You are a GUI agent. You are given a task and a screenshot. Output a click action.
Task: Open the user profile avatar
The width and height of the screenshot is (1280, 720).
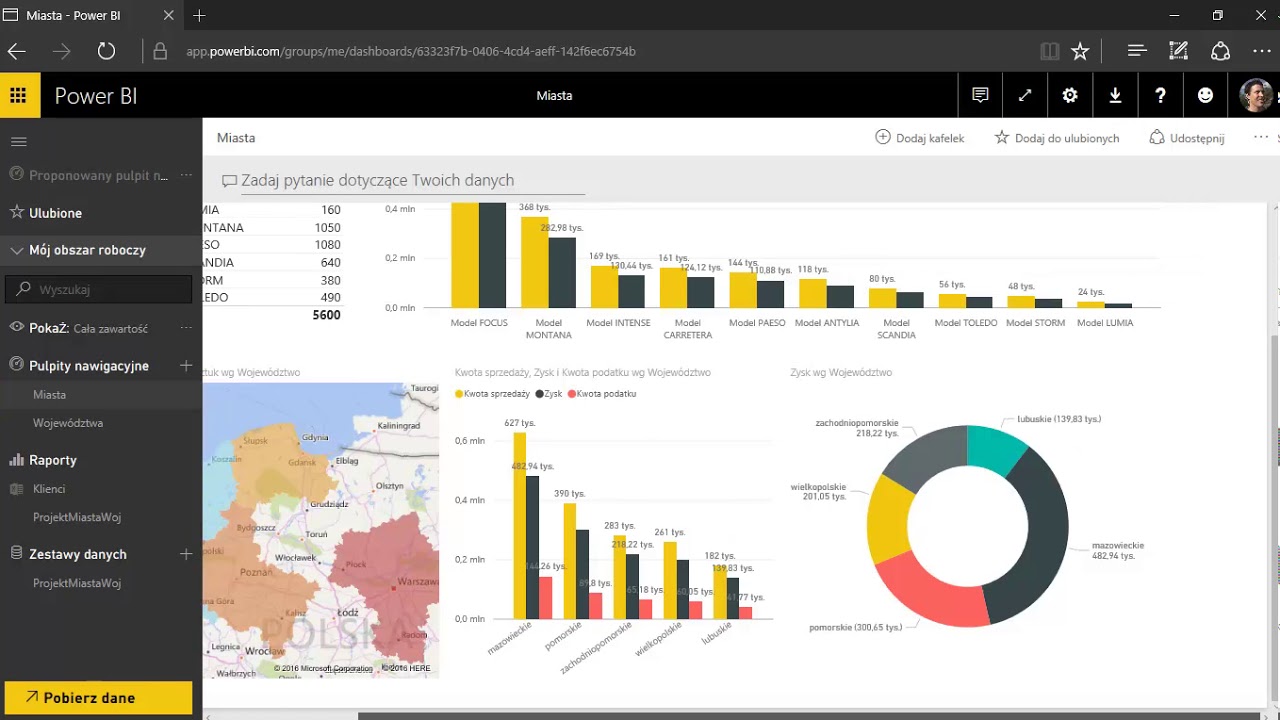(1256, 96)
